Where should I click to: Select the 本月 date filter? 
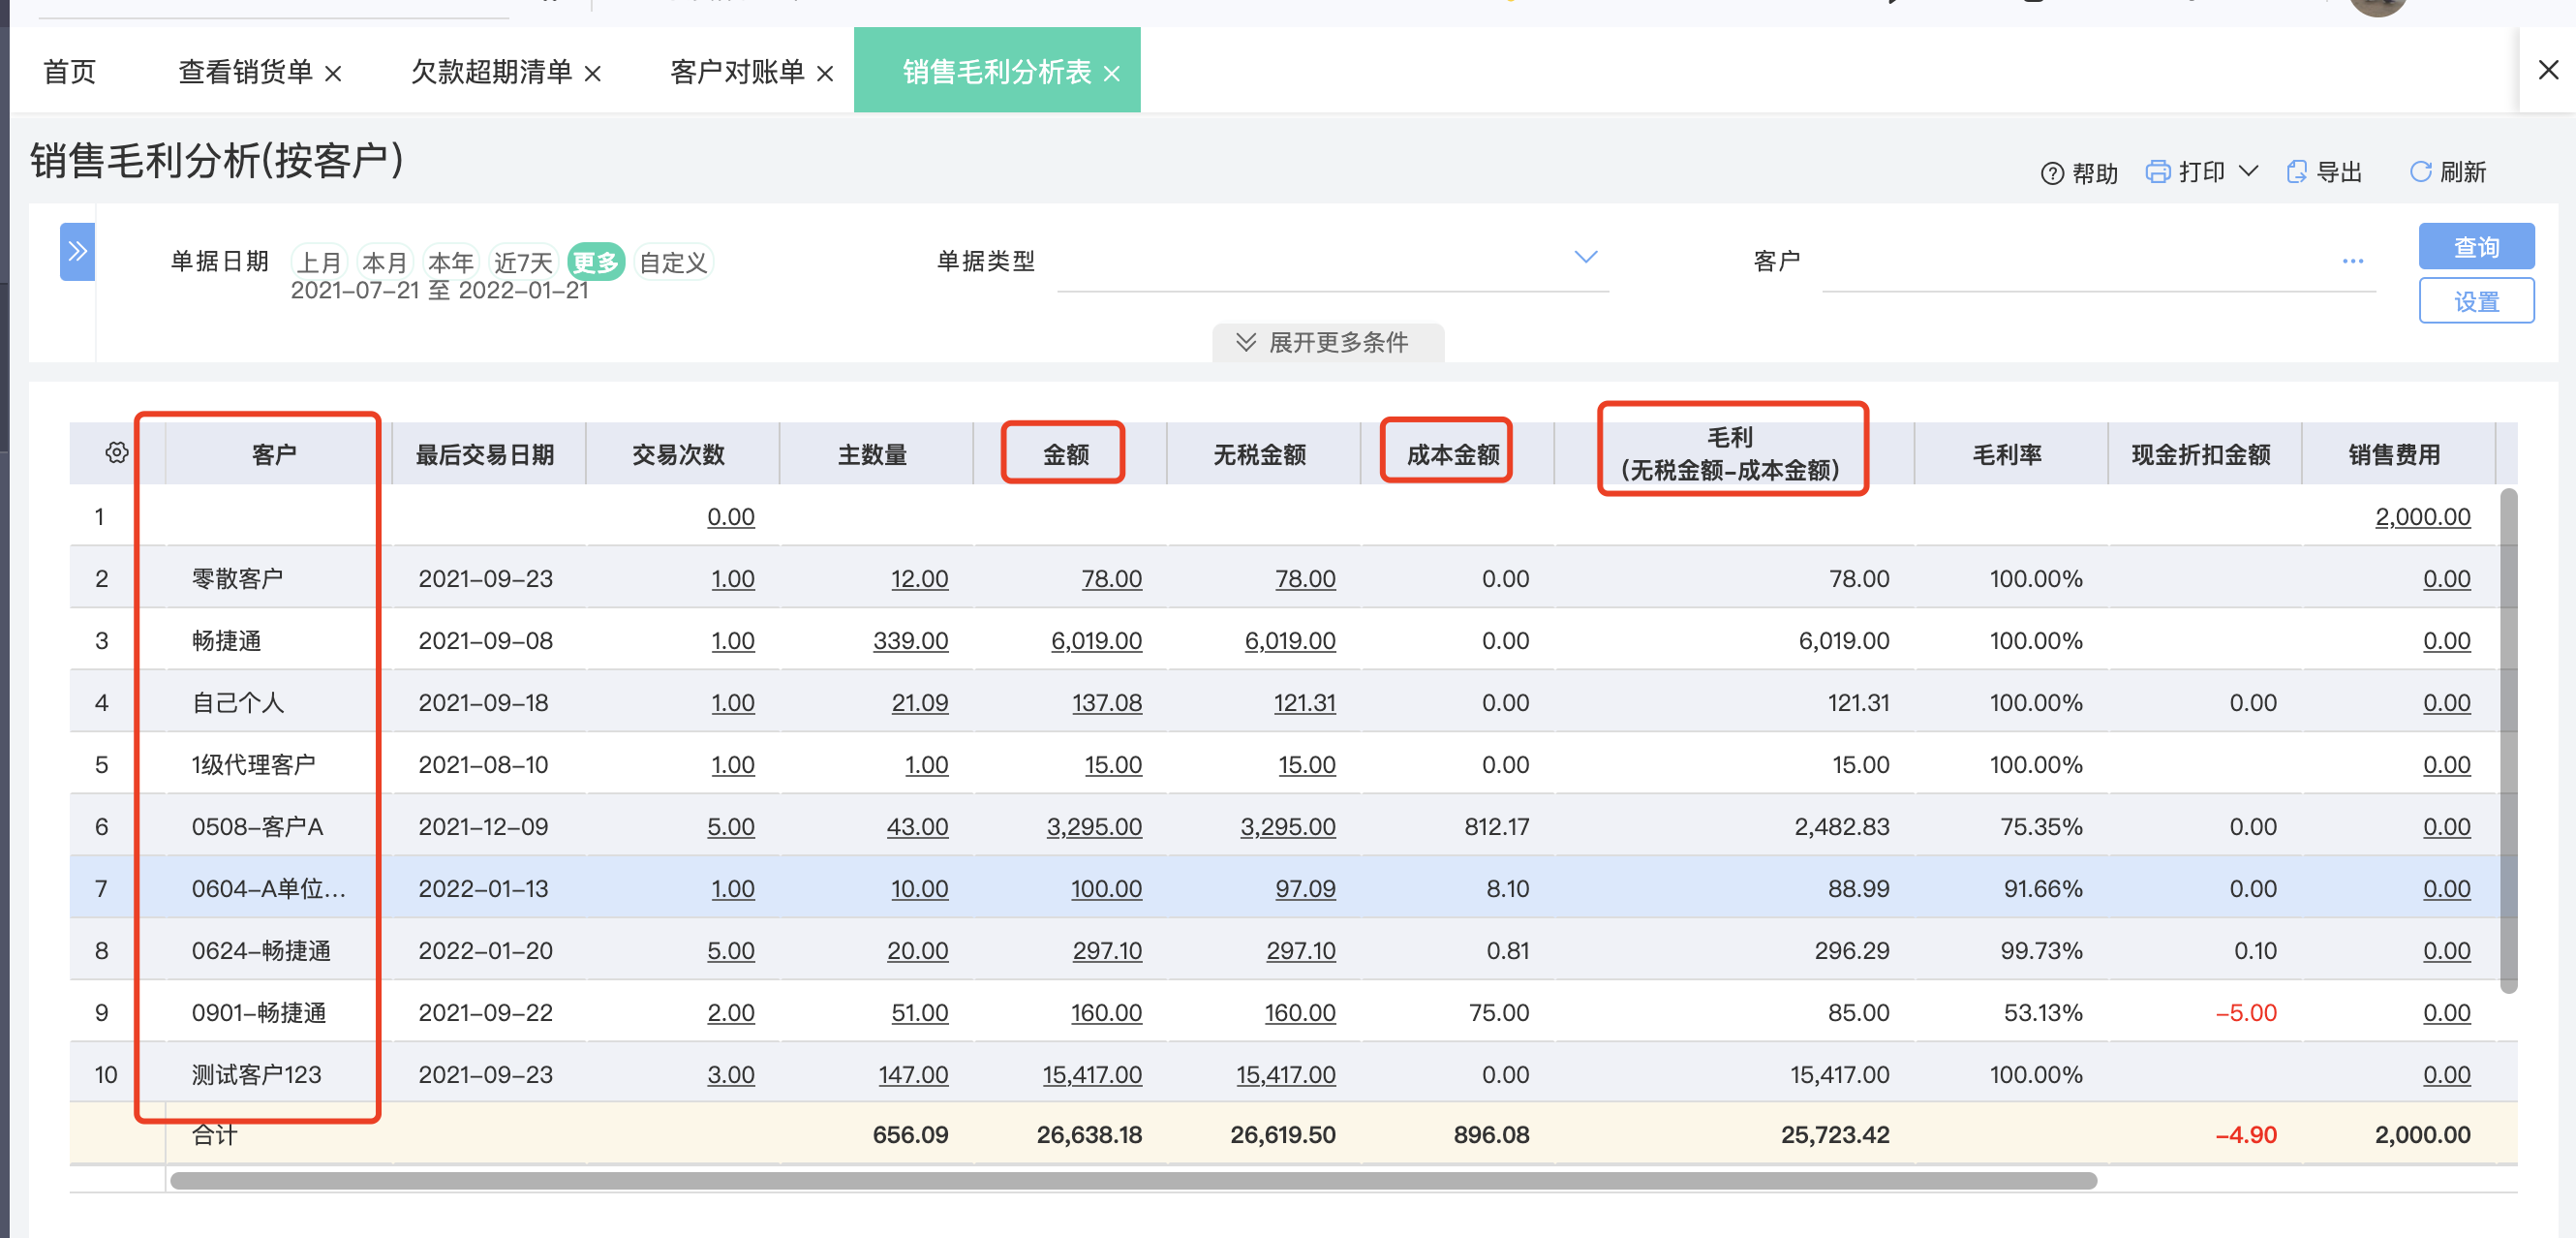click(x=385, y=262)
